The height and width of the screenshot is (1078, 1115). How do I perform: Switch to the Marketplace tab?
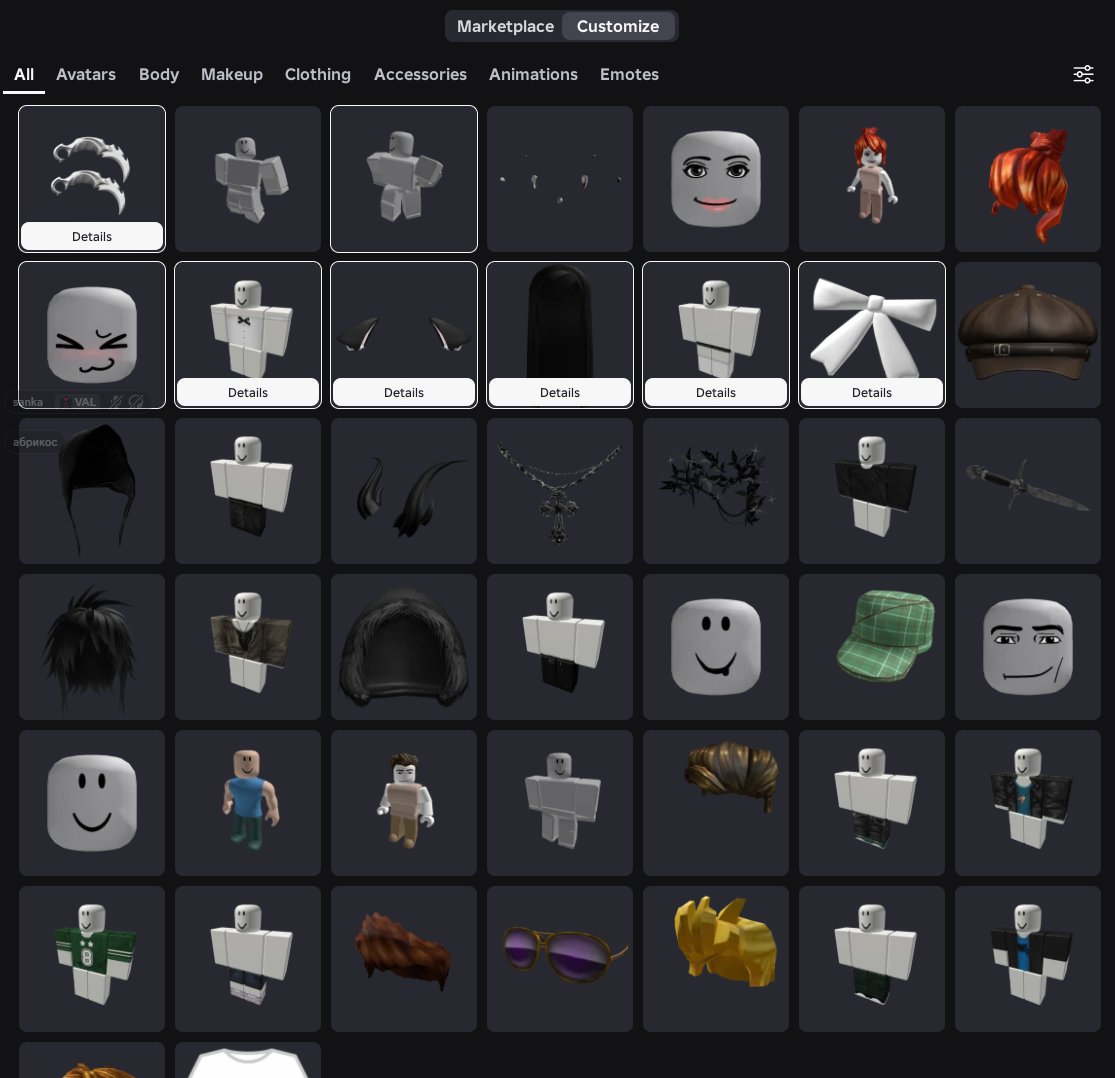[505, 26]
